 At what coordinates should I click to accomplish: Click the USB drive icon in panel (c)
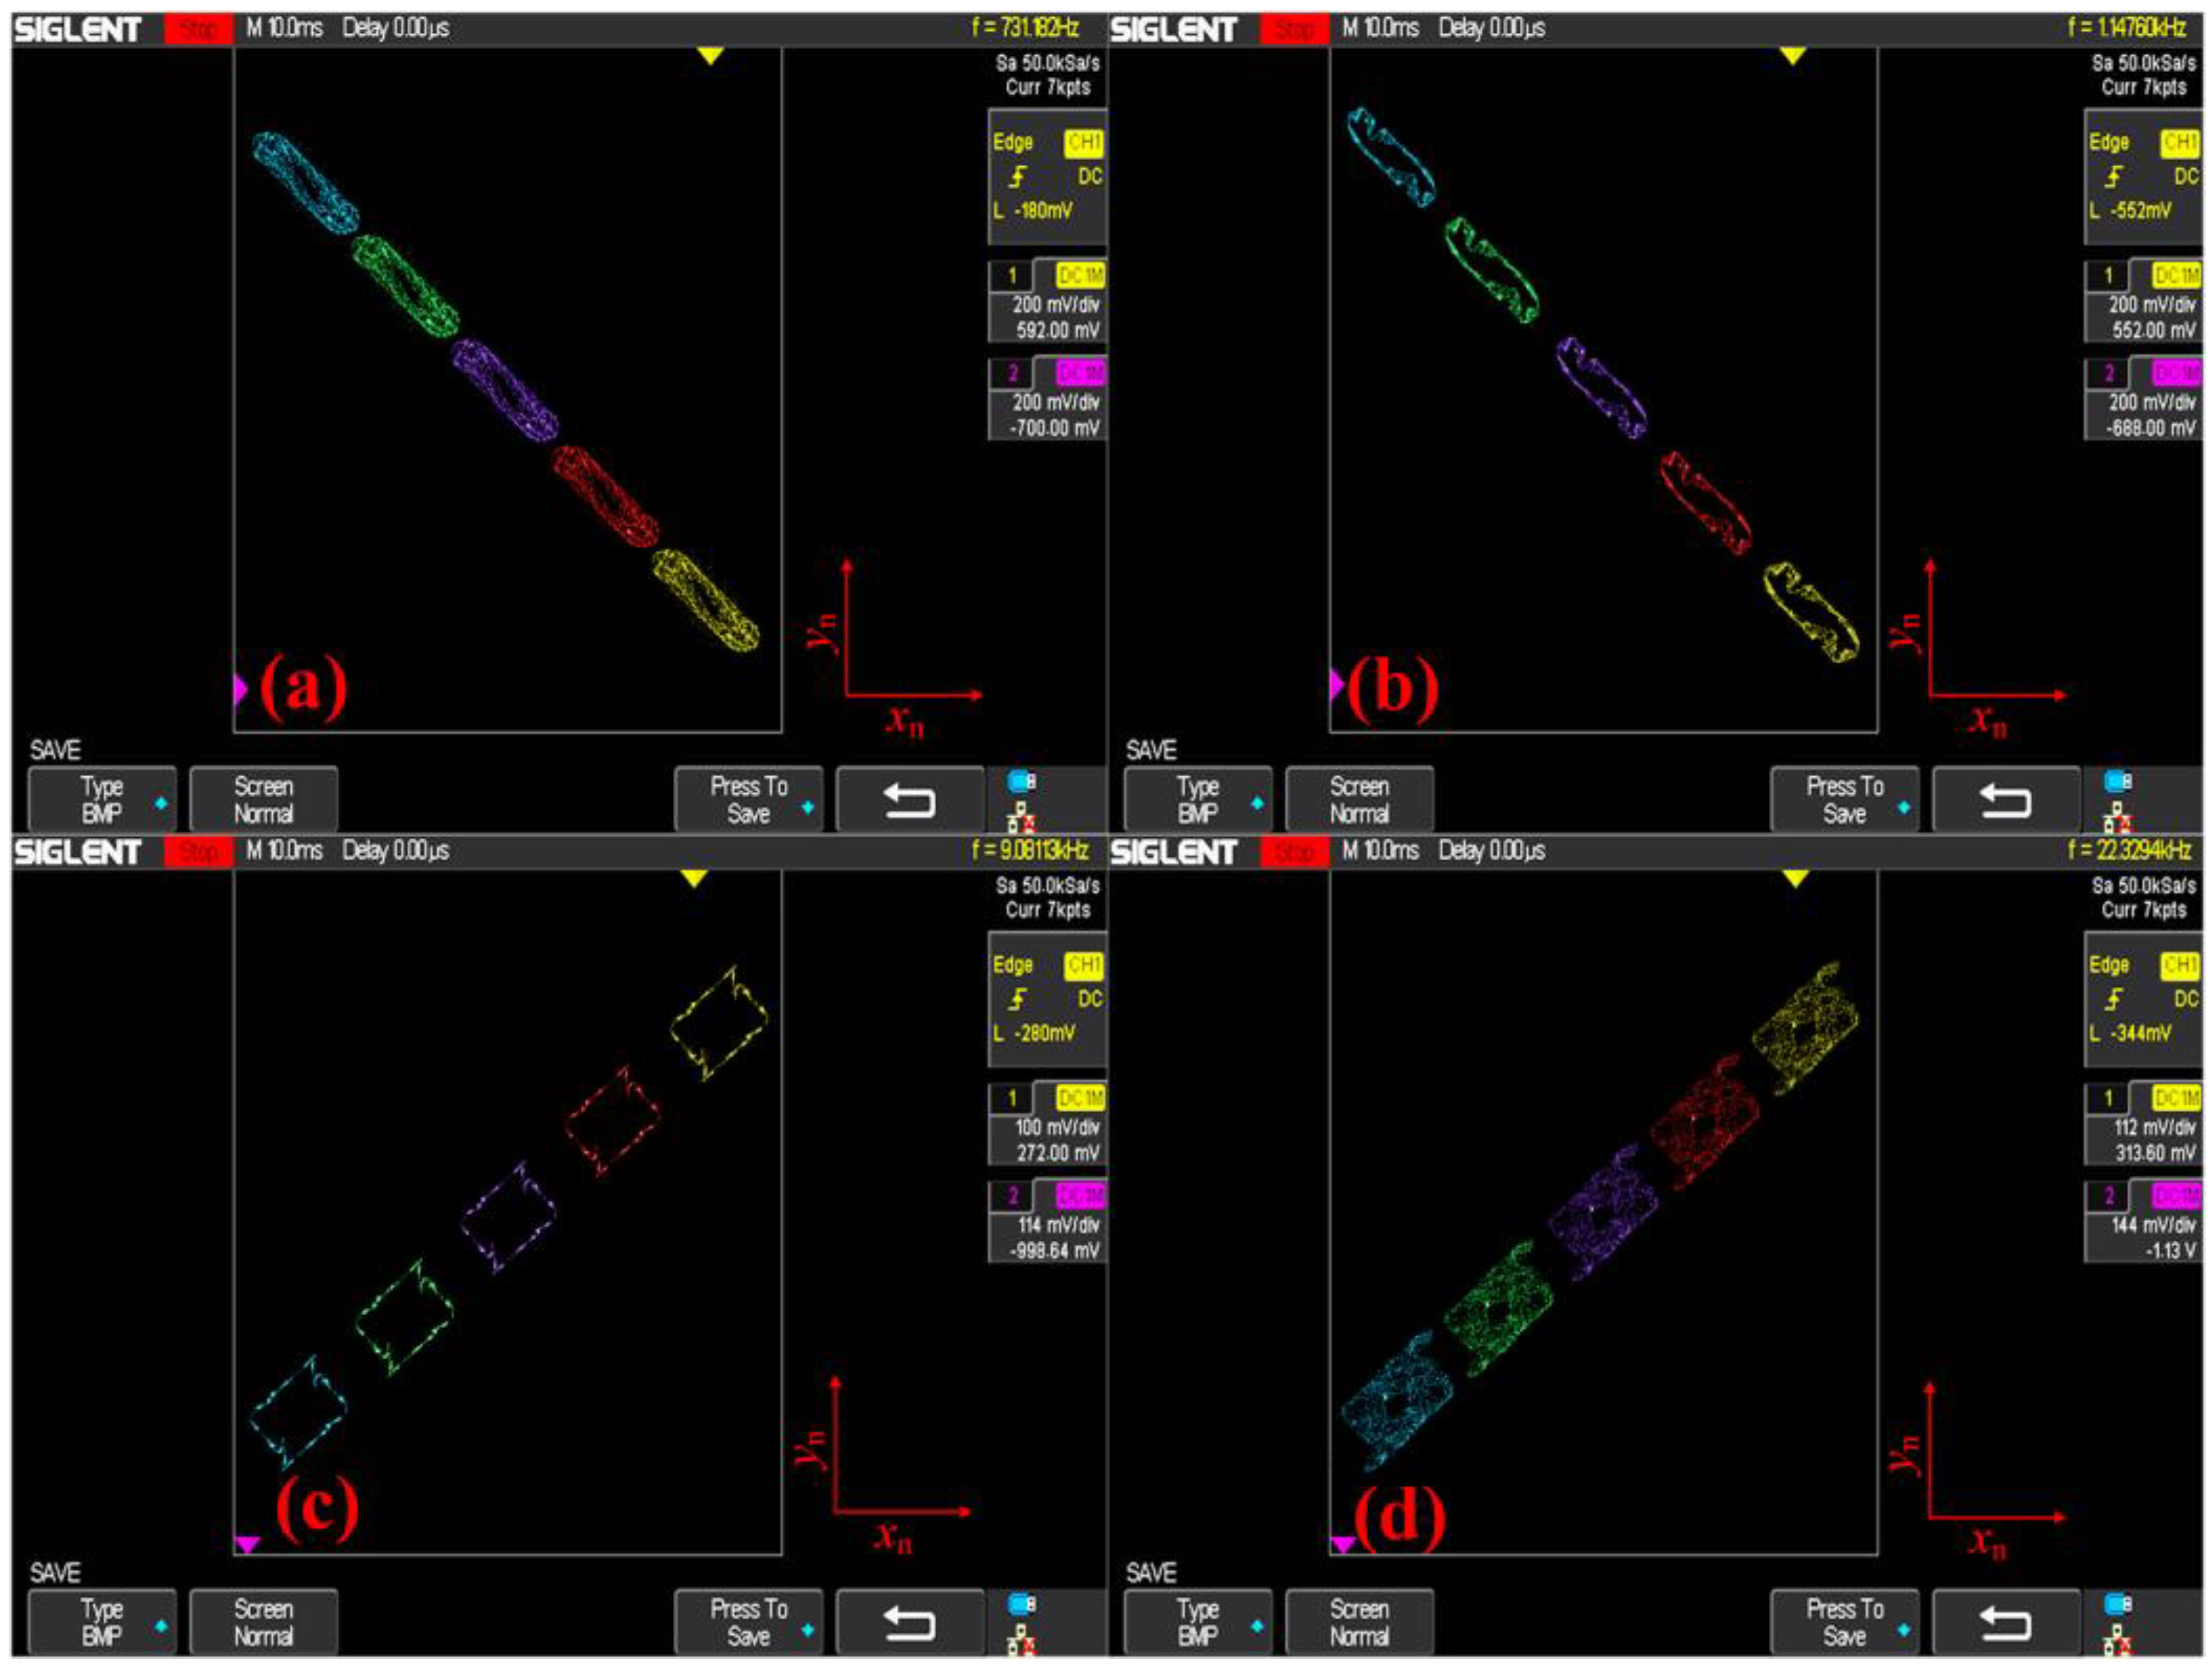coord(1022,1604)
